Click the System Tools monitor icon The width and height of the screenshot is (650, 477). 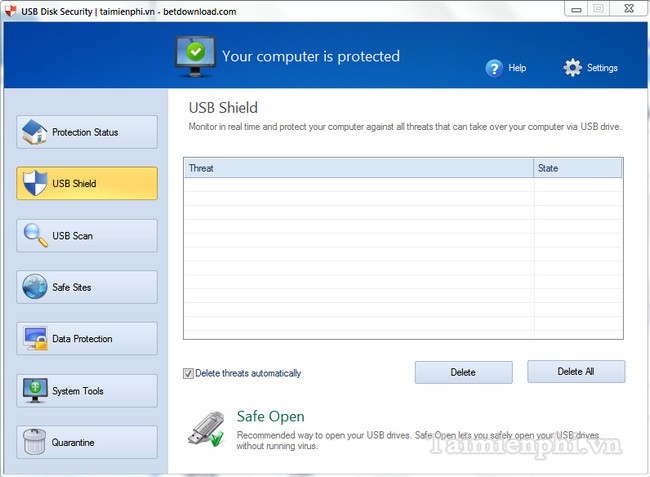click(x=35, y=390)
